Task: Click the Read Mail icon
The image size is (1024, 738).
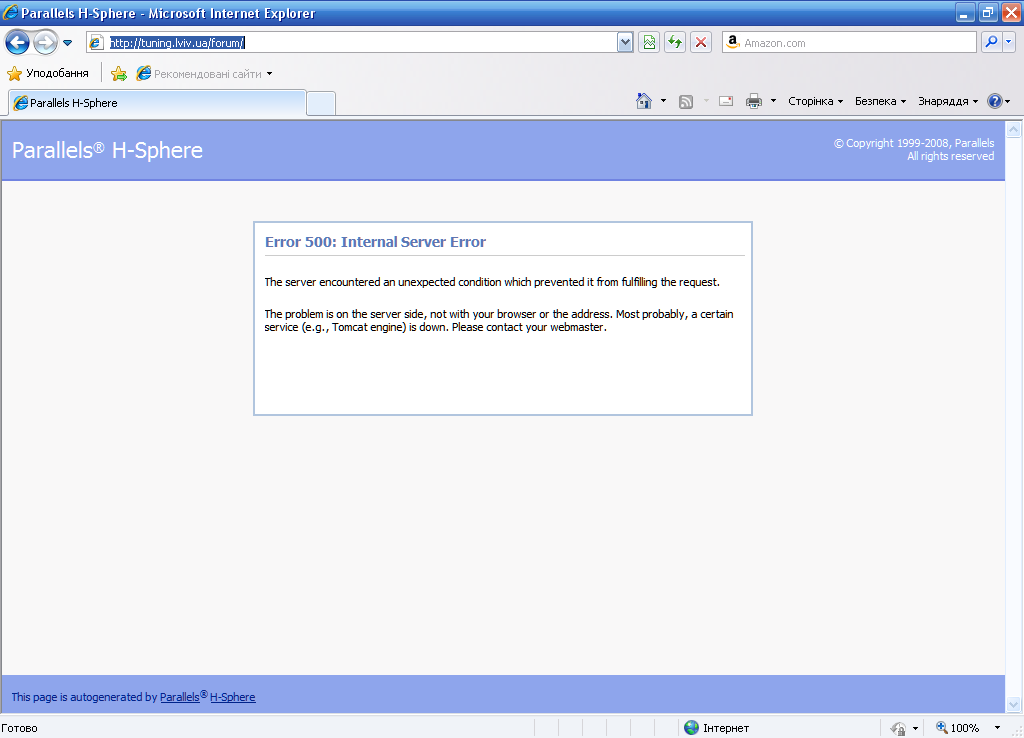Action: (x=726, y=101)
